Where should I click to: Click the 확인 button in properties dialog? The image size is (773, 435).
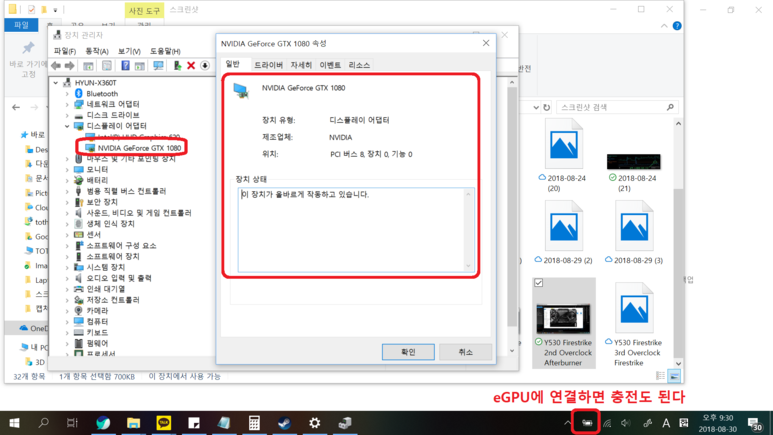coord(408,352)
